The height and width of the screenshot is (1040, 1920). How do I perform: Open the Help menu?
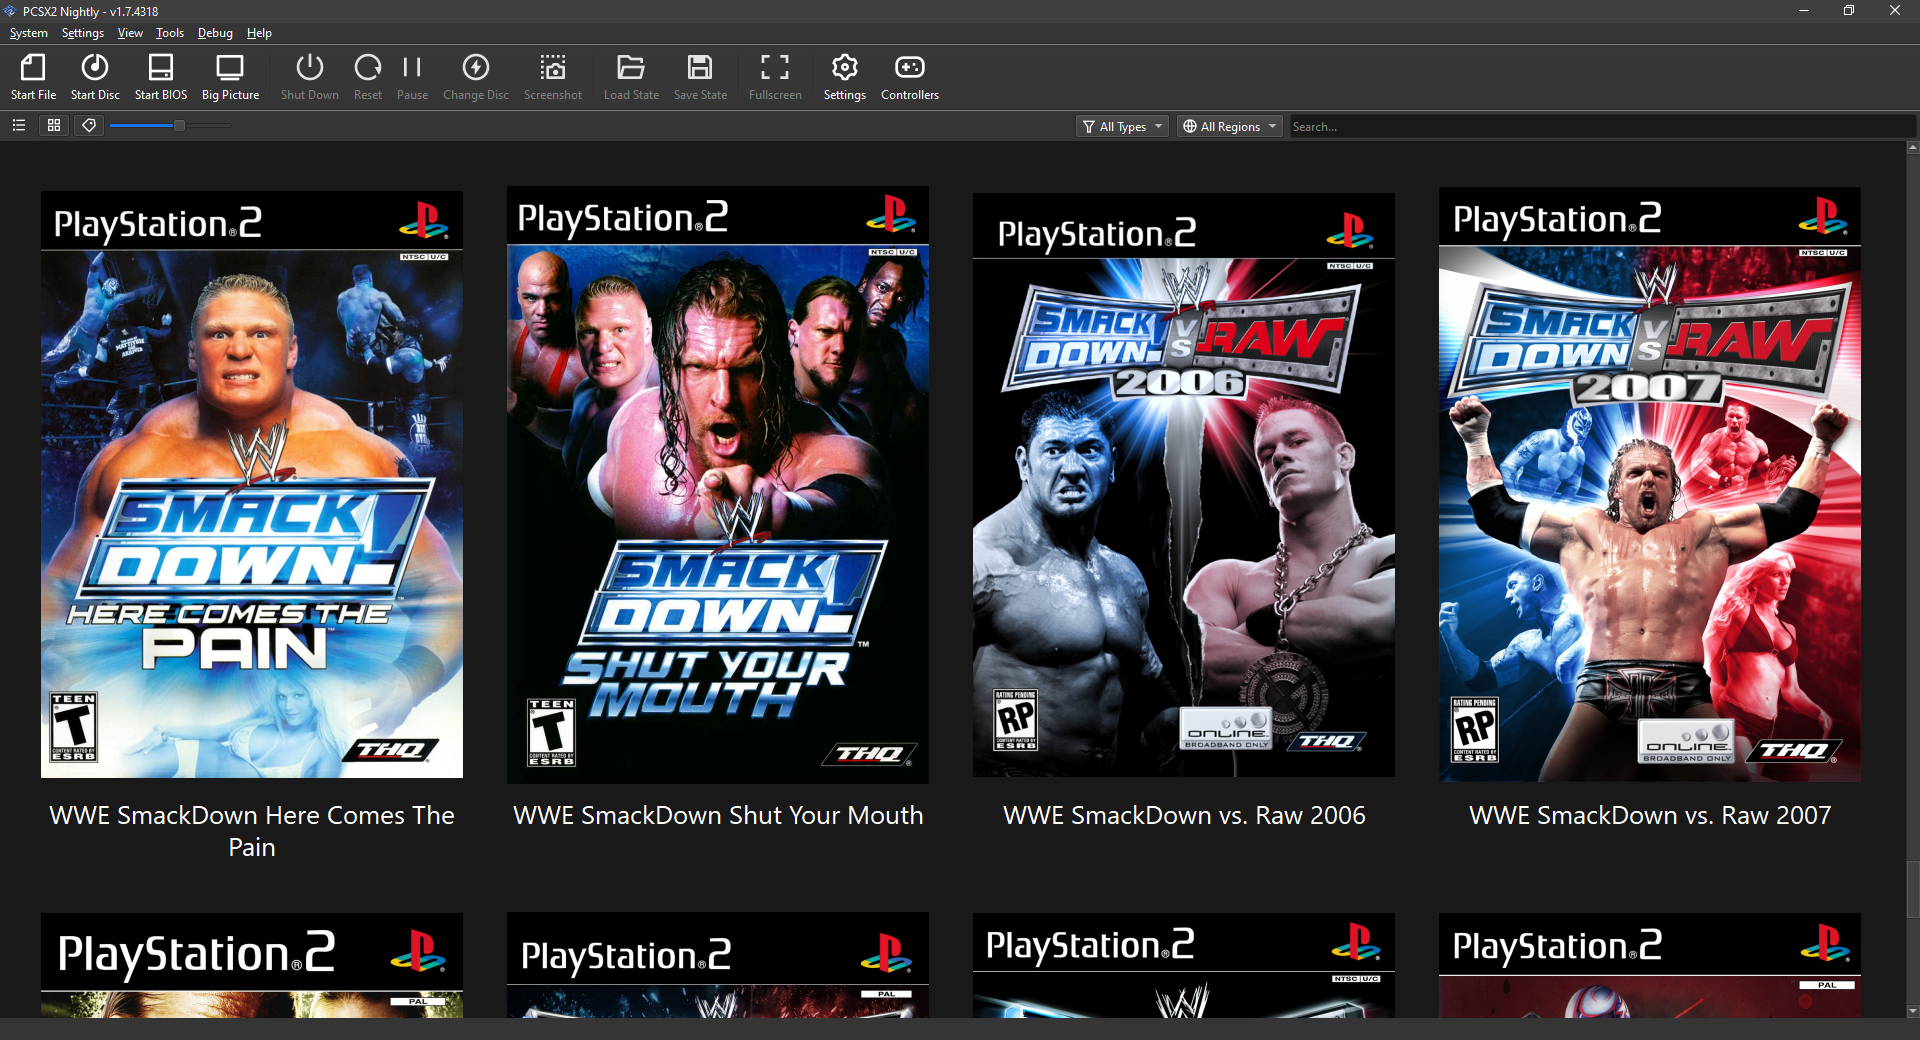[259, 33]
